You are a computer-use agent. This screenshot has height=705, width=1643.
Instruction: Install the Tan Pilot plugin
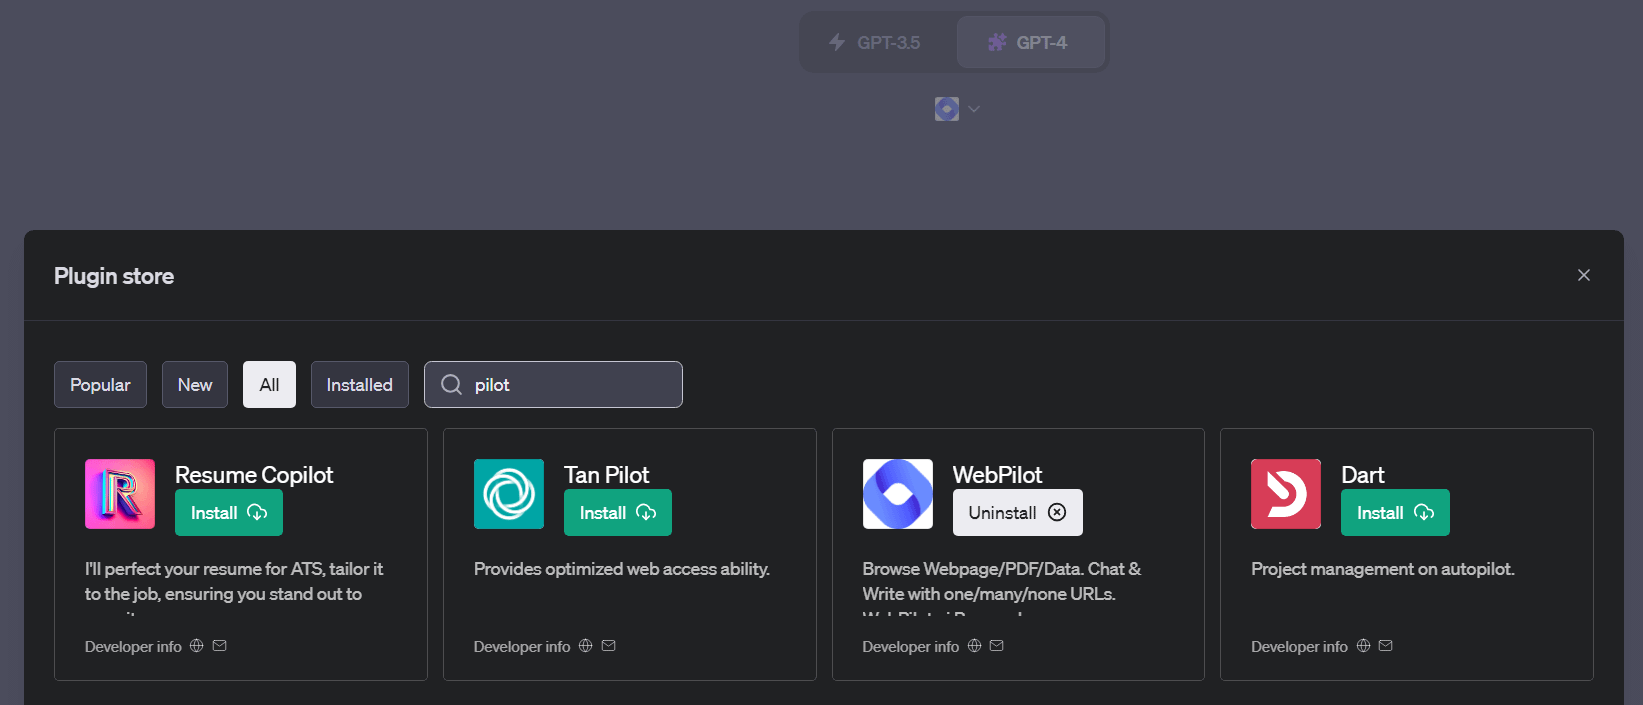click(618, 513)
